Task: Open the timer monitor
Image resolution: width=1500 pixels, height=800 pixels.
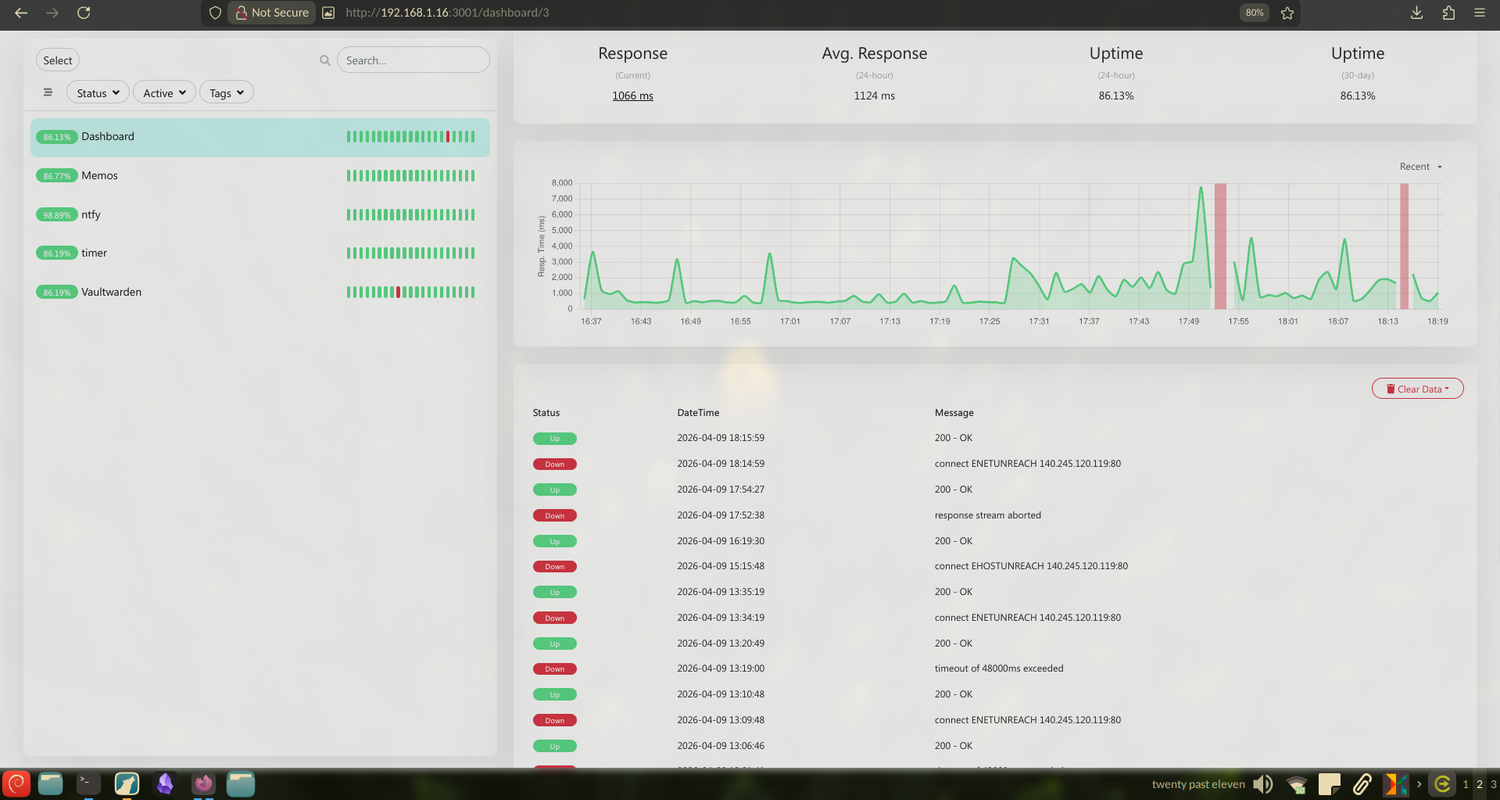Action: [x=260, y=253]
